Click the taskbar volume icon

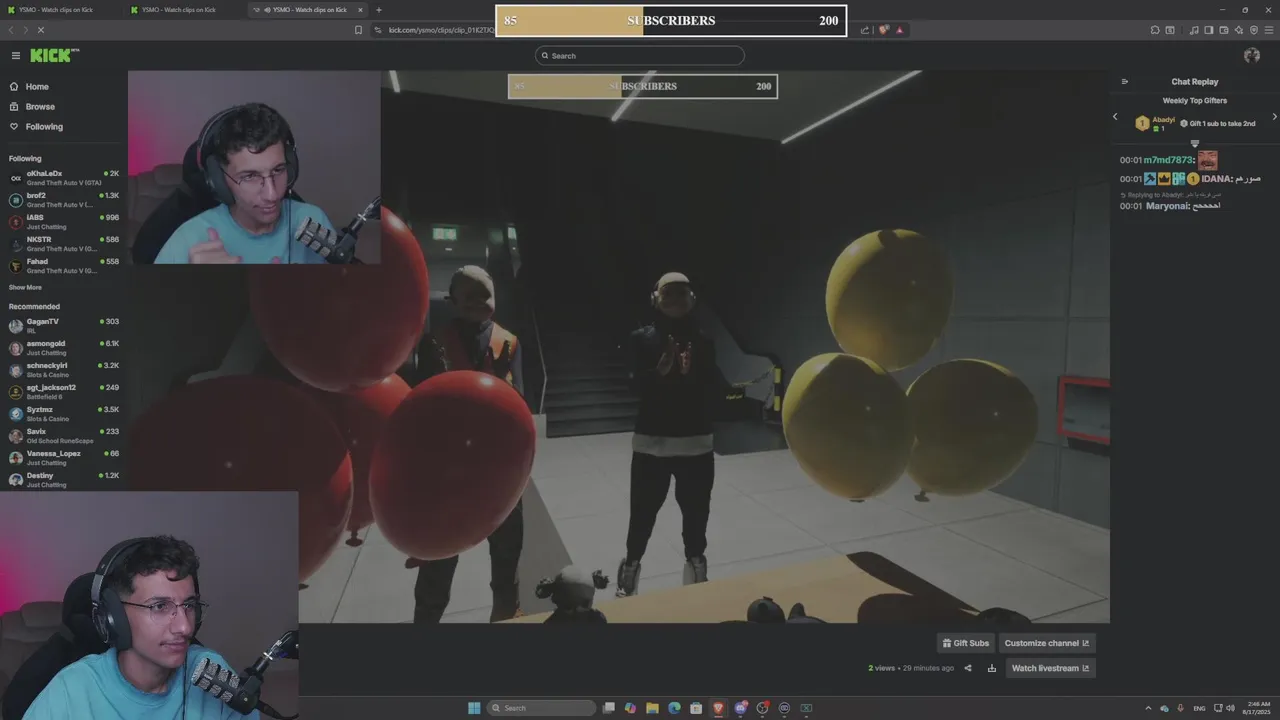(x=1229, y=708)
